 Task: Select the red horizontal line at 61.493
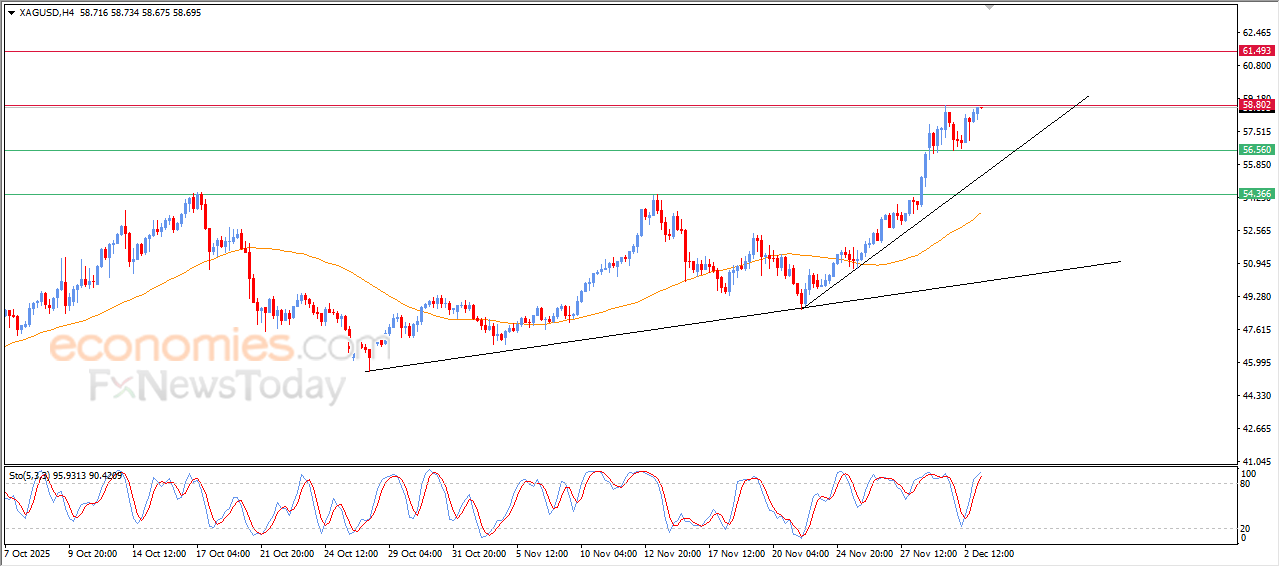(600, 51)
